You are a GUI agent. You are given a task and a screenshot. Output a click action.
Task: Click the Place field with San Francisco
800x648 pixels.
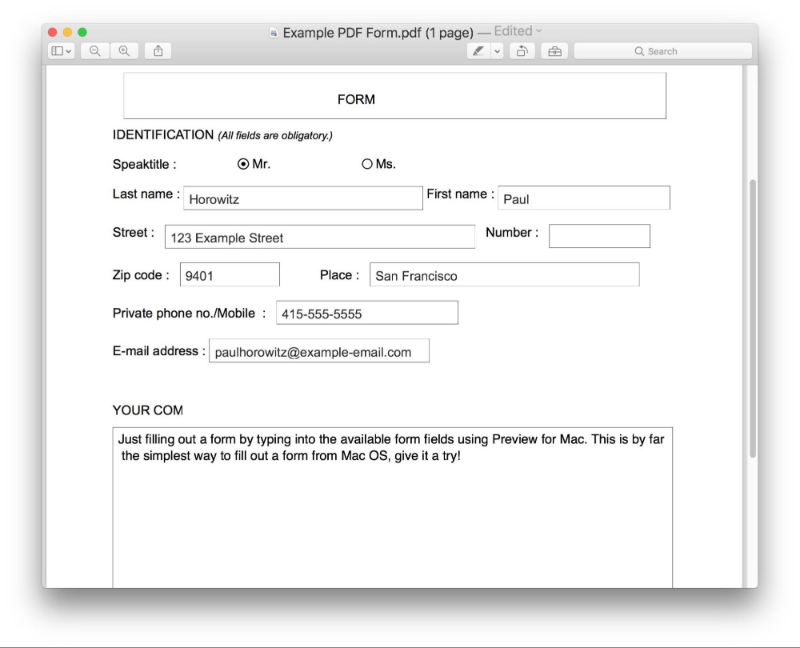click(505, 275)
